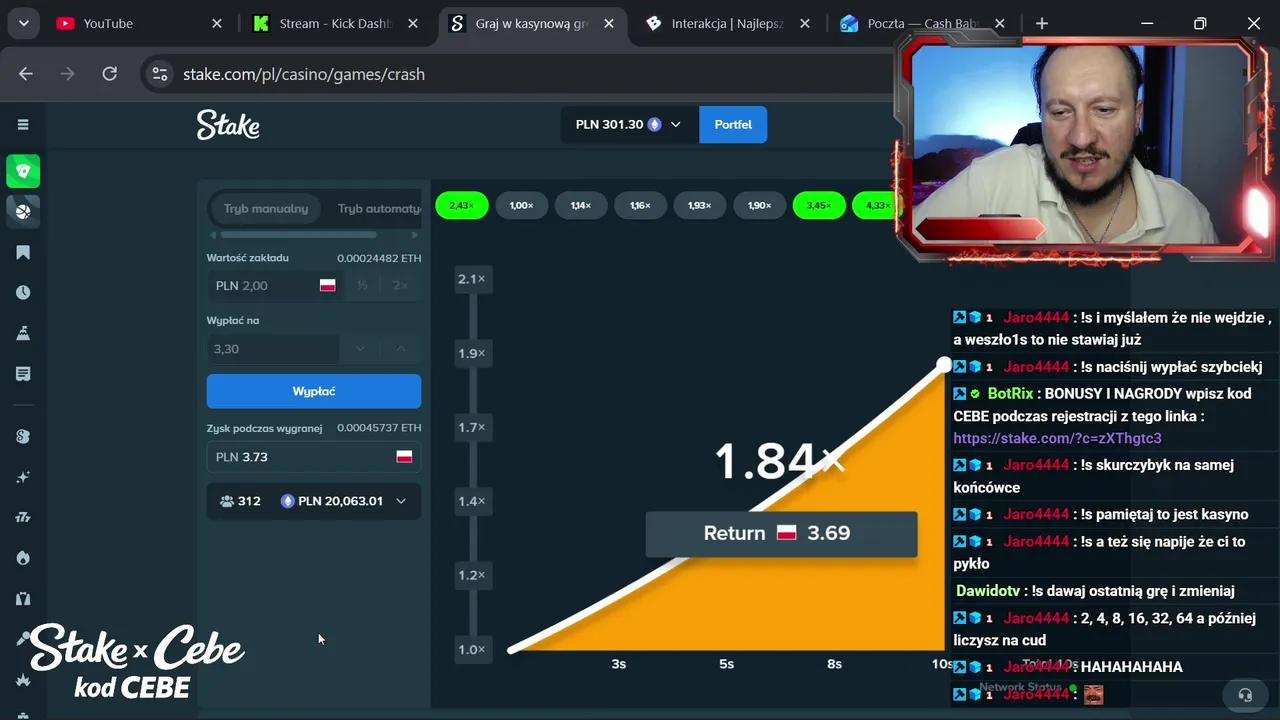Viewport: 1280px width, 720px height.
Task: Close the Interakcja browser tab
Action: [x=803, y=23]
